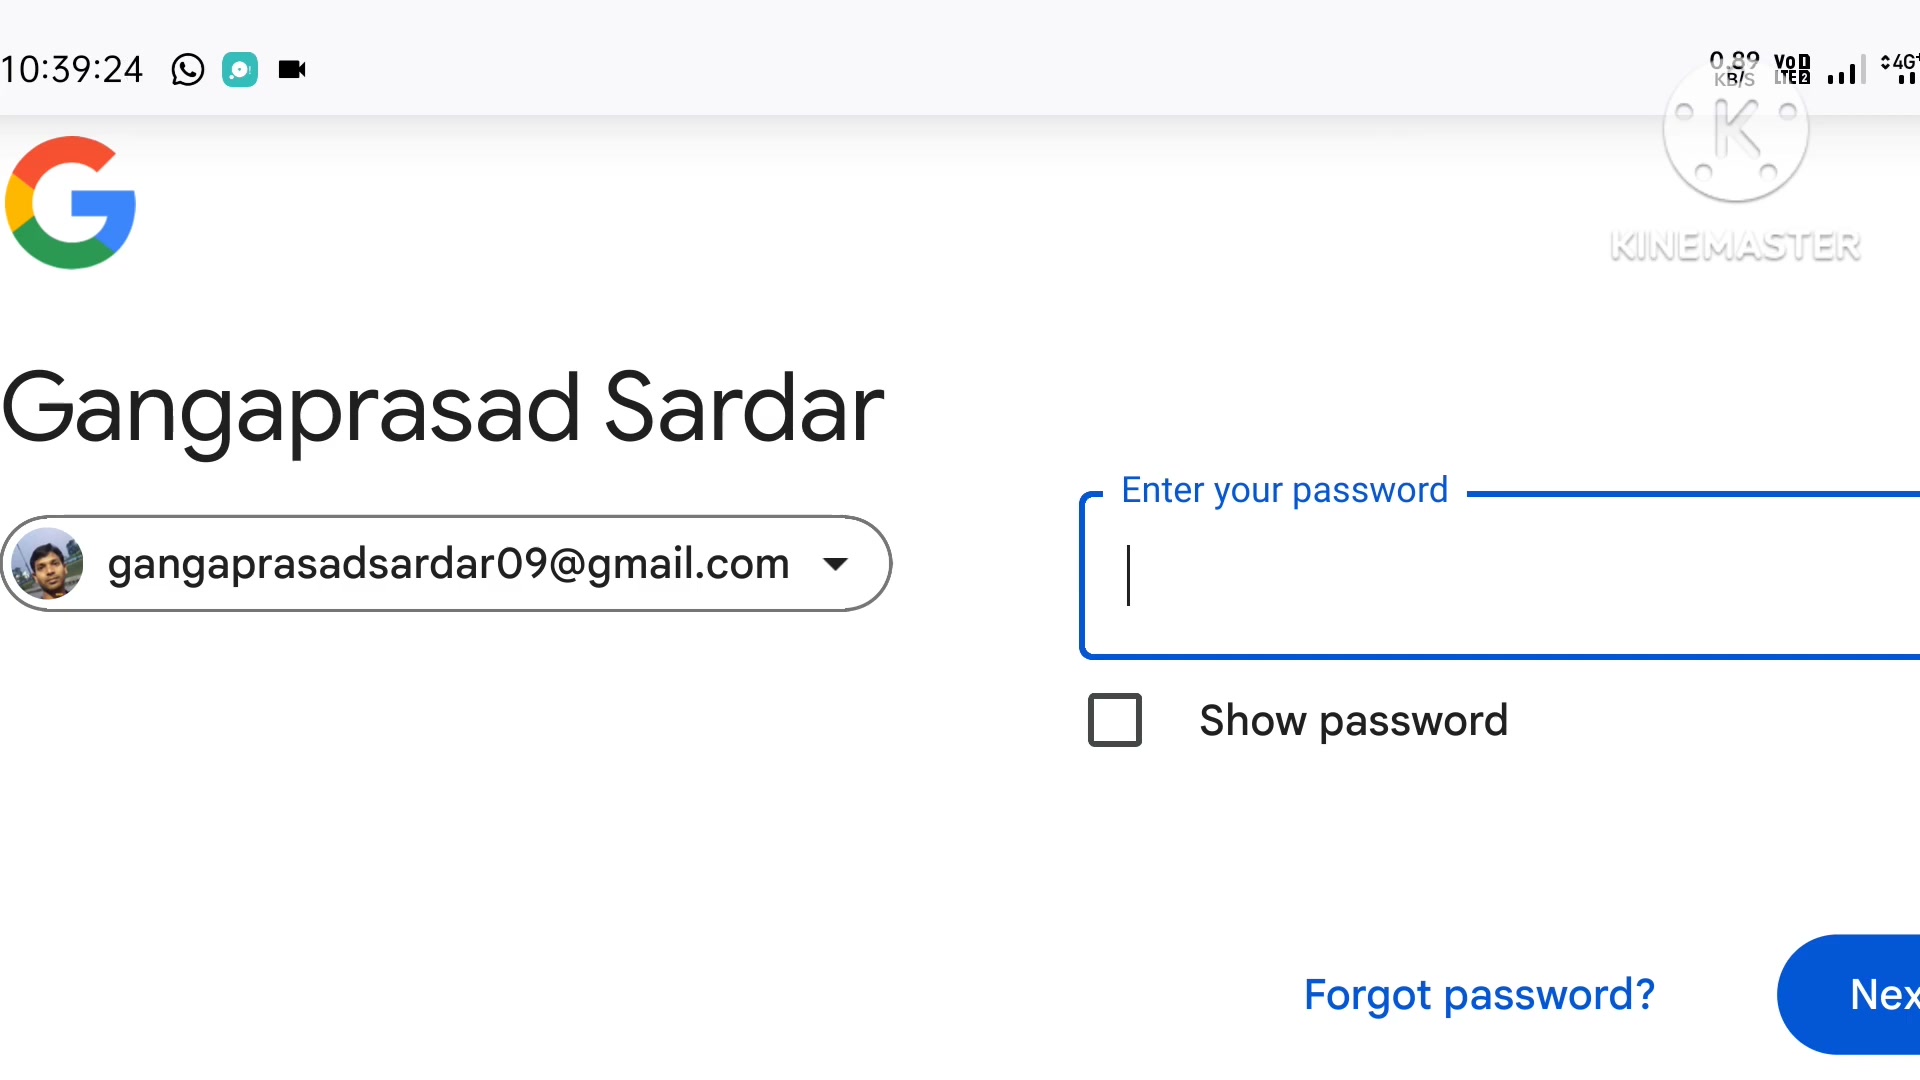Viewport: 1920px width, 1080px height.
Task: Click the Google logo icon
Action: [70, 203]
